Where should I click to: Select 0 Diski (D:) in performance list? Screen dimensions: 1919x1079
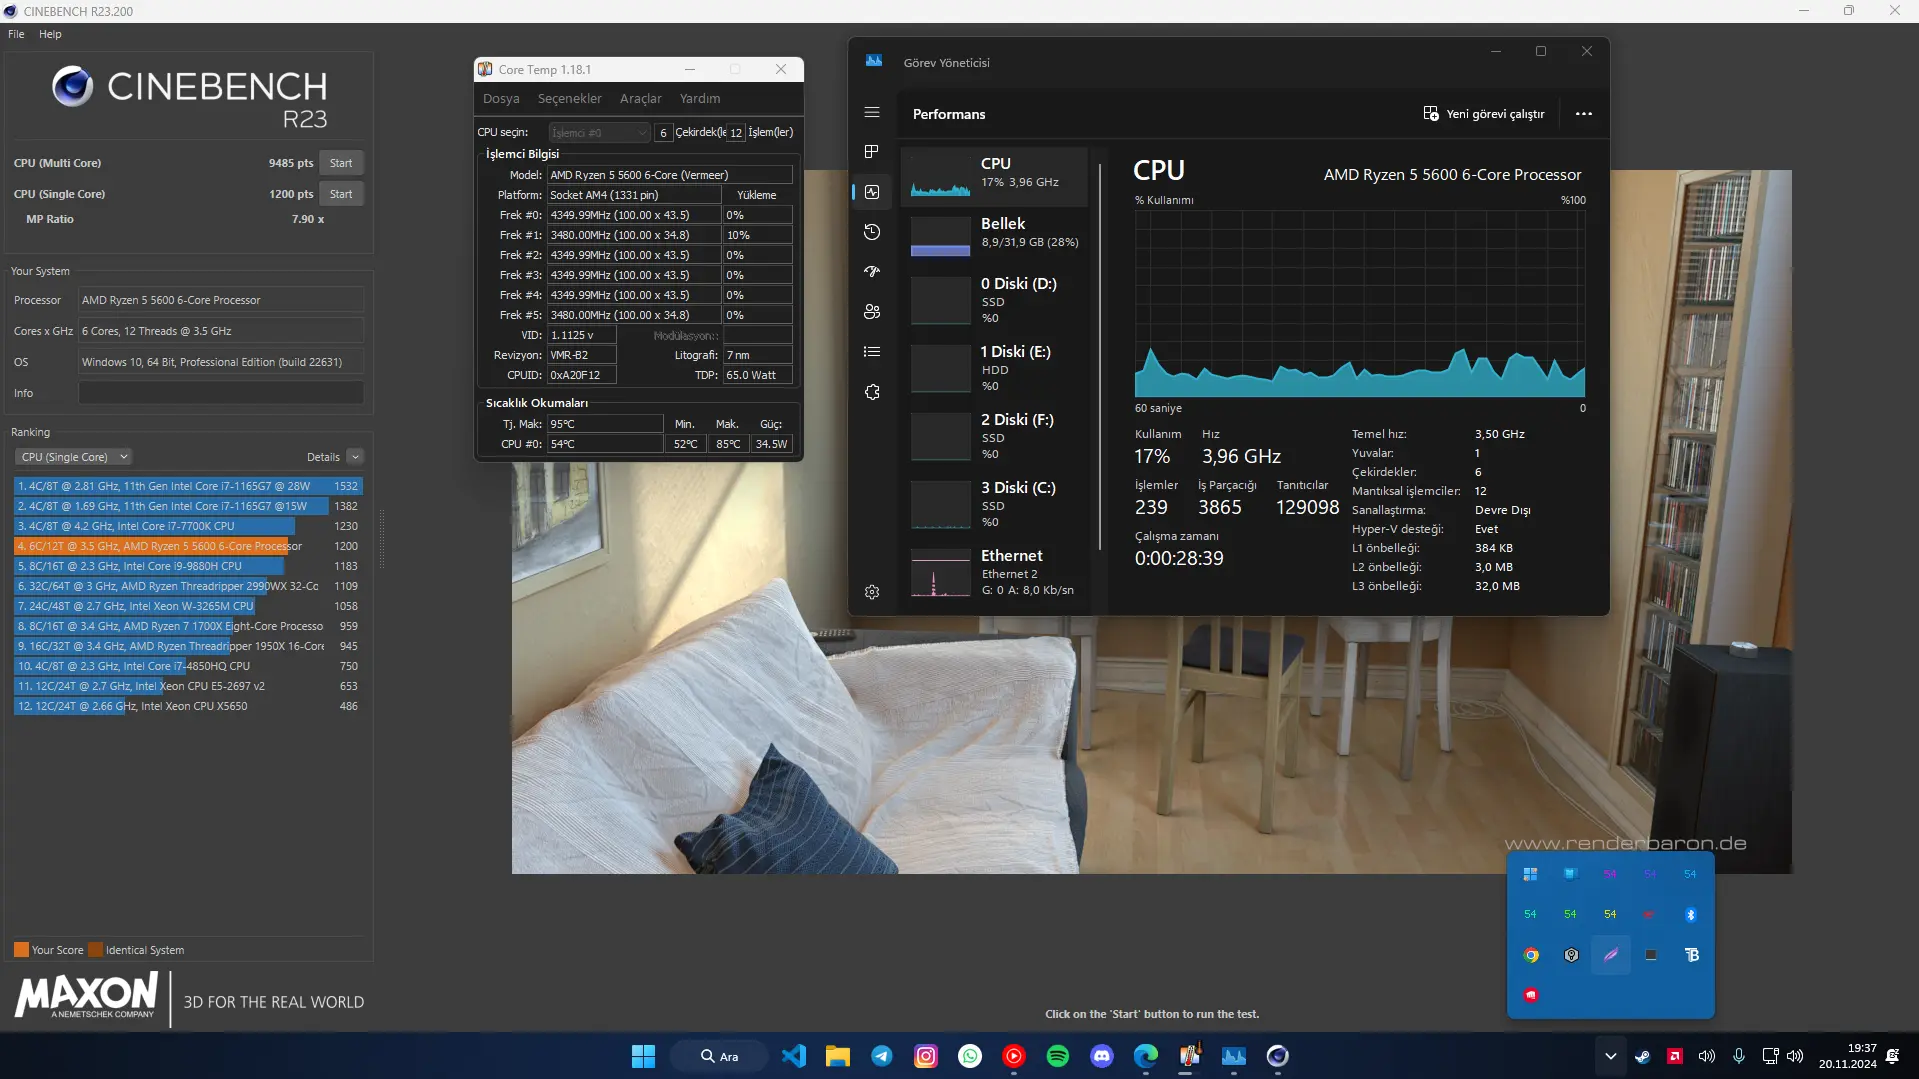coord(994,300)
